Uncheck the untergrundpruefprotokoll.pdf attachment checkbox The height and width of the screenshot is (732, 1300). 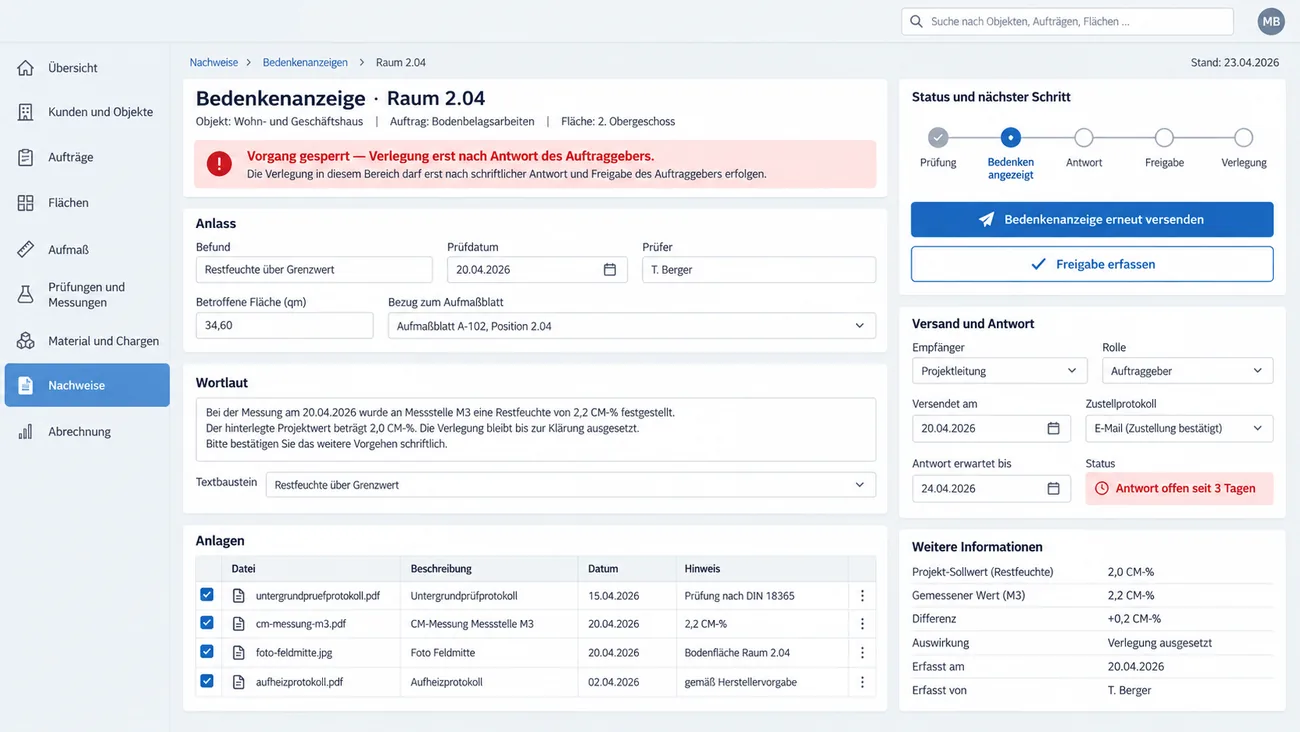click(206, 594)
